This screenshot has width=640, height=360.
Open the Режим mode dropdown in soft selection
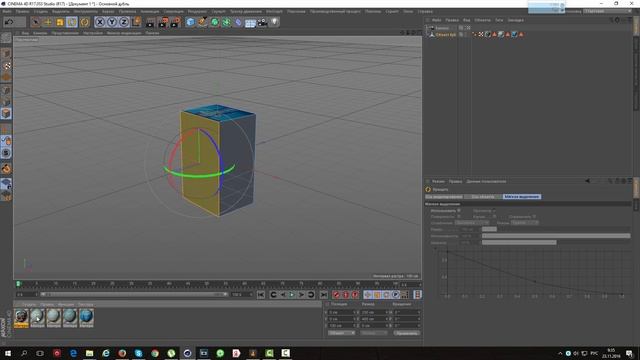click(x=524, y=223)
